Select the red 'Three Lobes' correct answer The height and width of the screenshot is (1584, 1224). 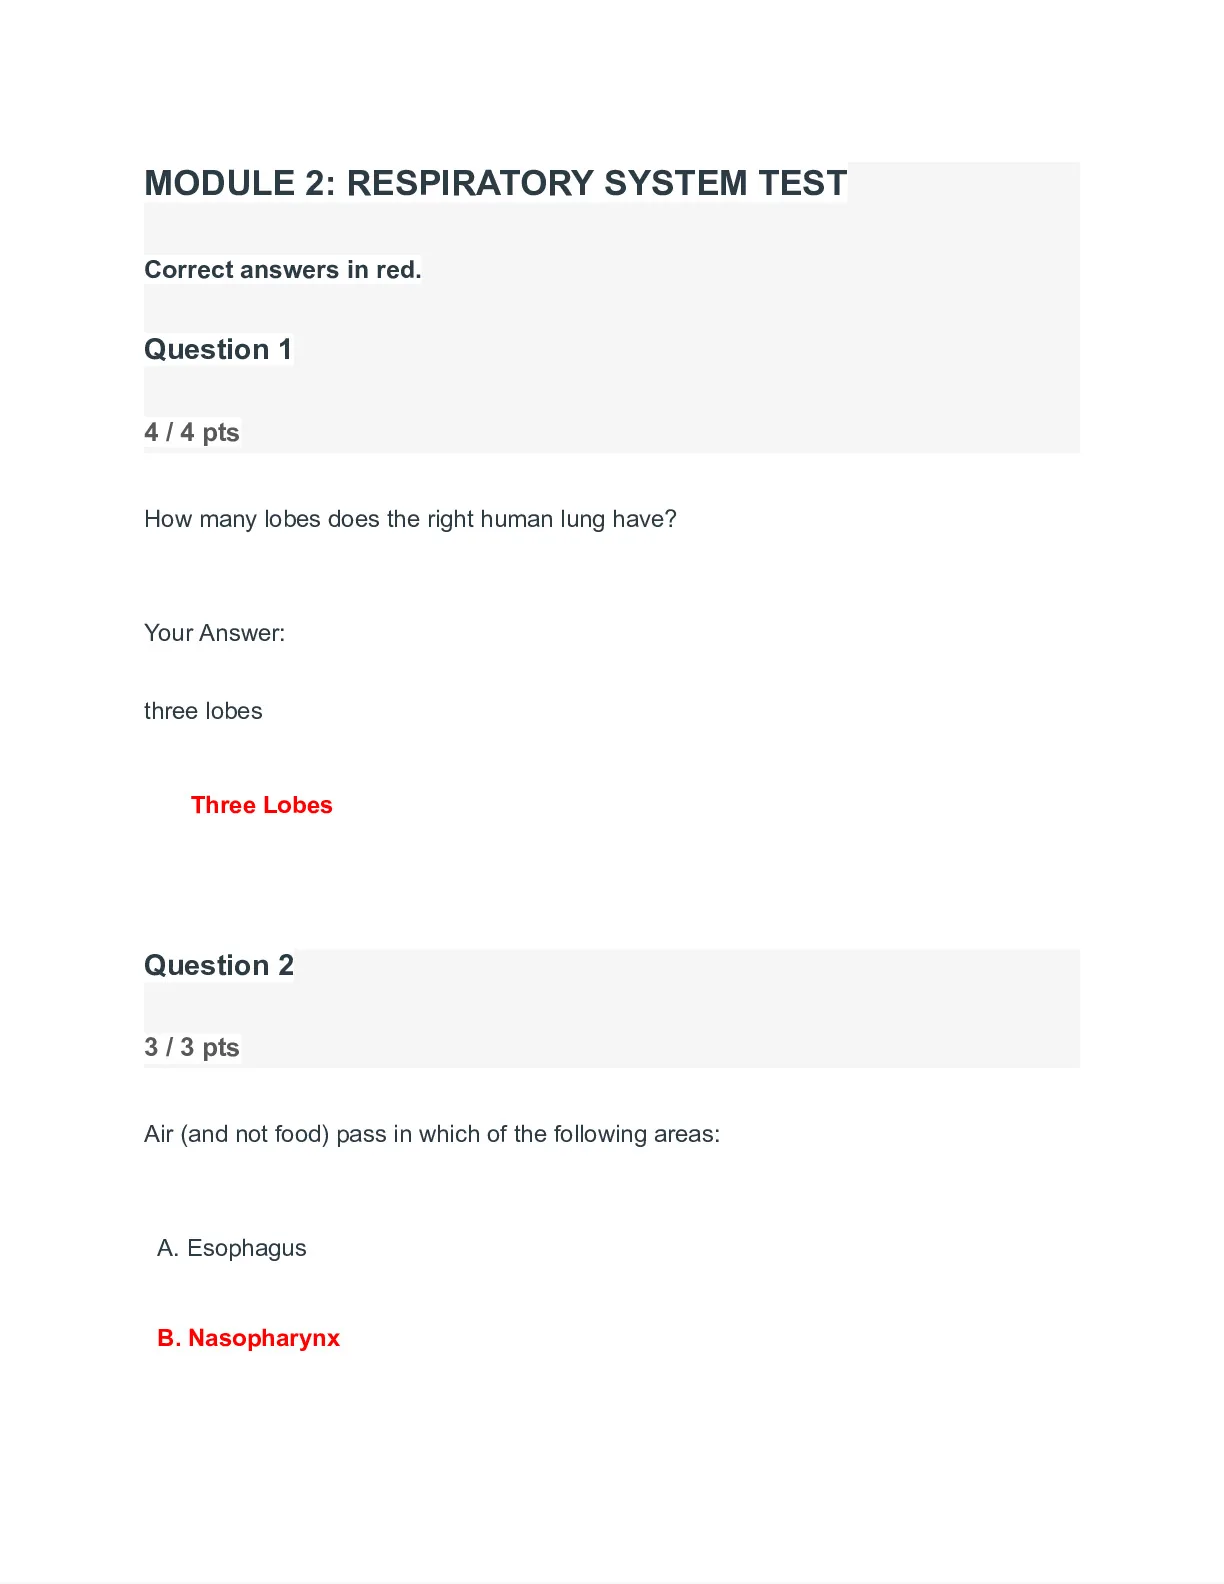262,805
